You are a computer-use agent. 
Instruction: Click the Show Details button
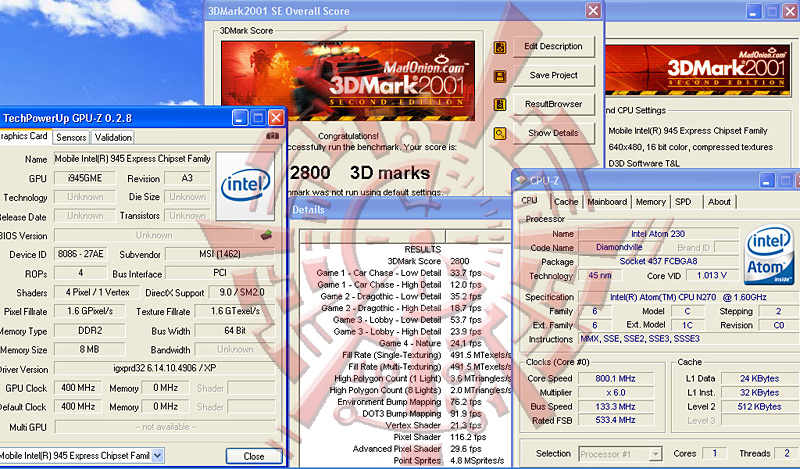tap(554, 133)
